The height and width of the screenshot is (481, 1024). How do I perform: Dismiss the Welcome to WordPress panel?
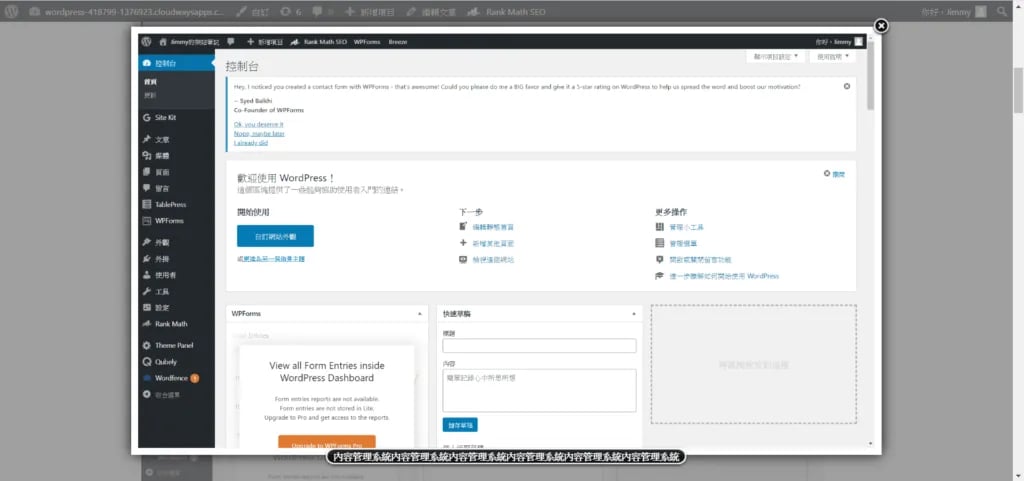835,174
